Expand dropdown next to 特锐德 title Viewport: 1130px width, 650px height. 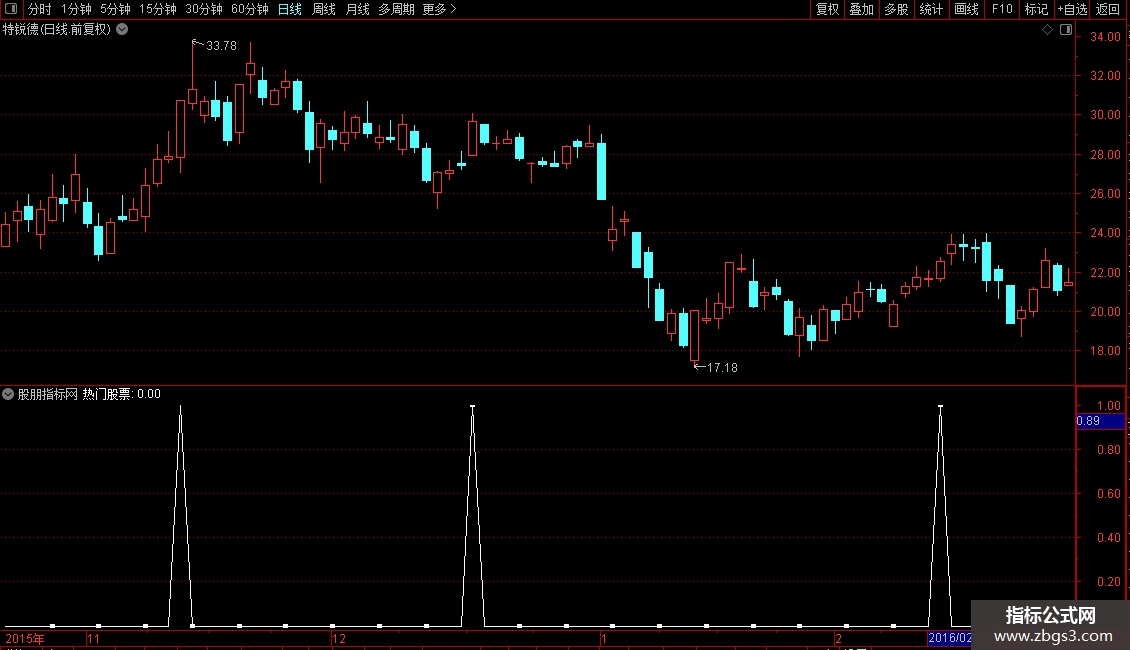point(123,30)
